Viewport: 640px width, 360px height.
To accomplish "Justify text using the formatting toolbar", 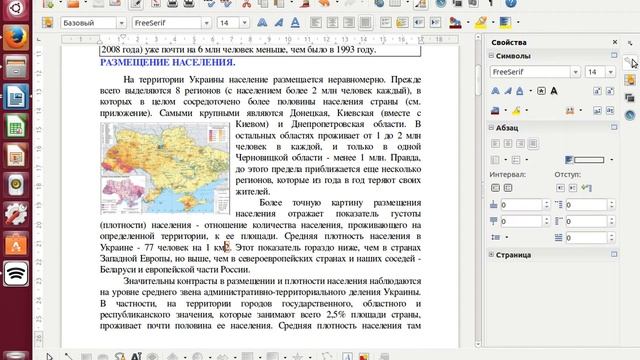I will [x=365, y=22].
